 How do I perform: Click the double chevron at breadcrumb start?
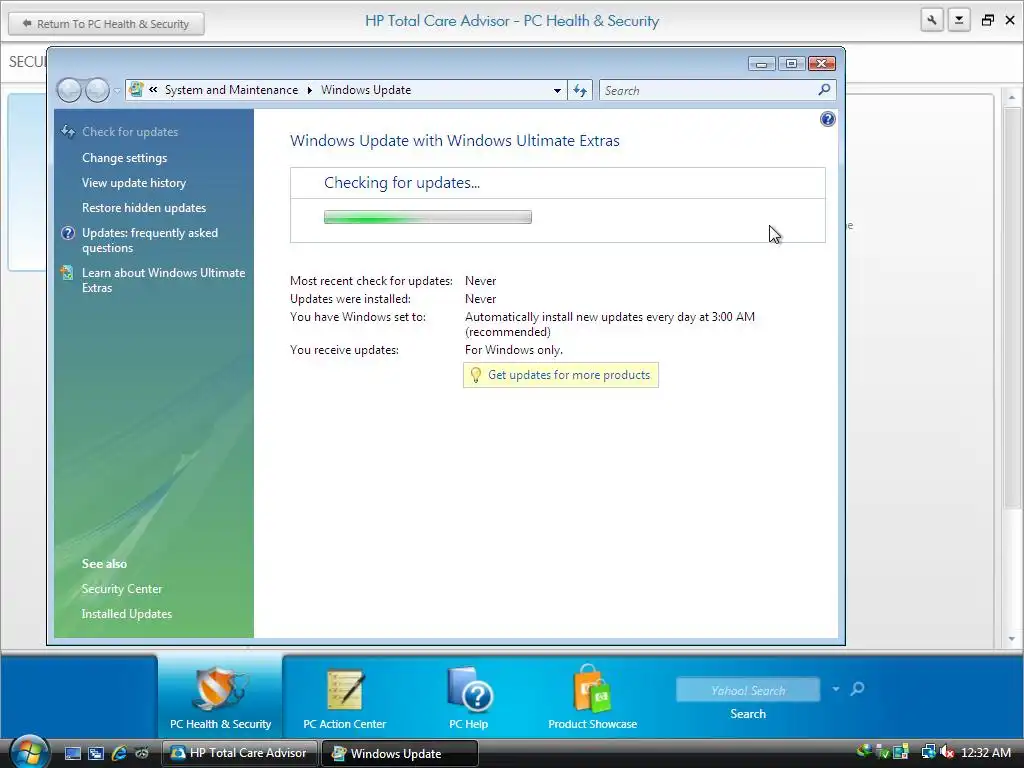coord(153,90)
